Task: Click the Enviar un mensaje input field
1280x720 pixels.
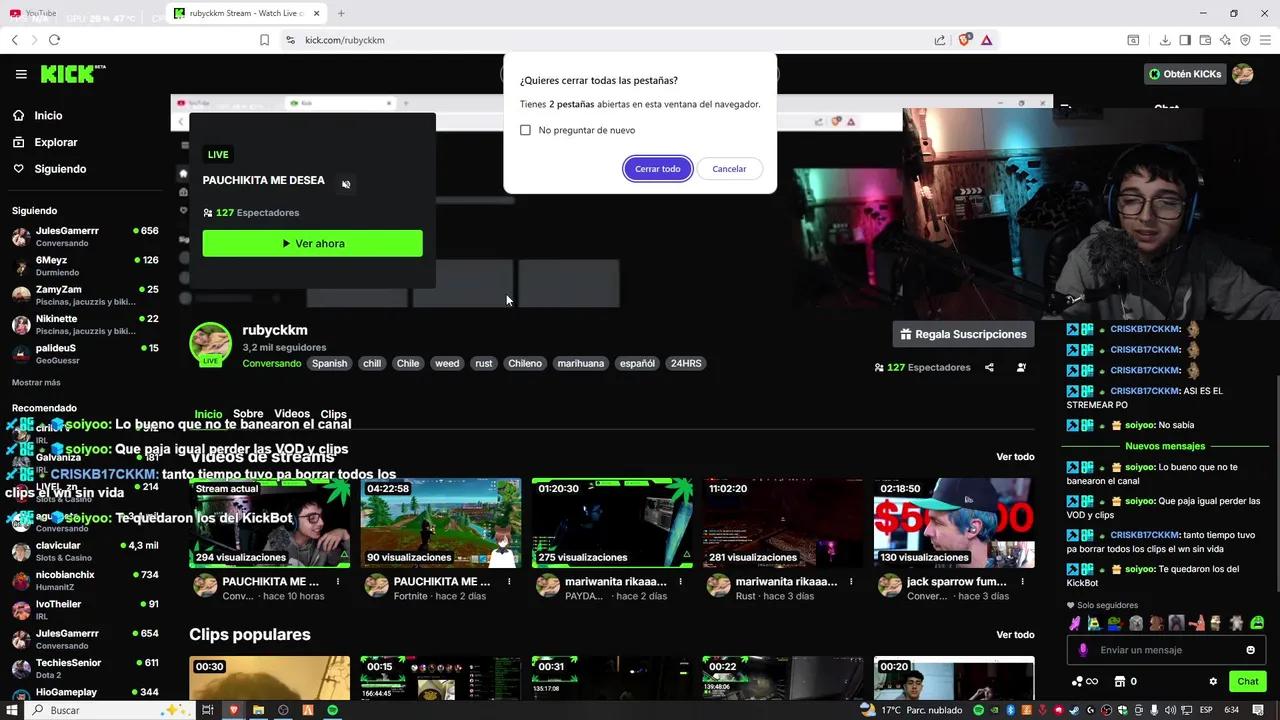Action: click(1165, 650)
